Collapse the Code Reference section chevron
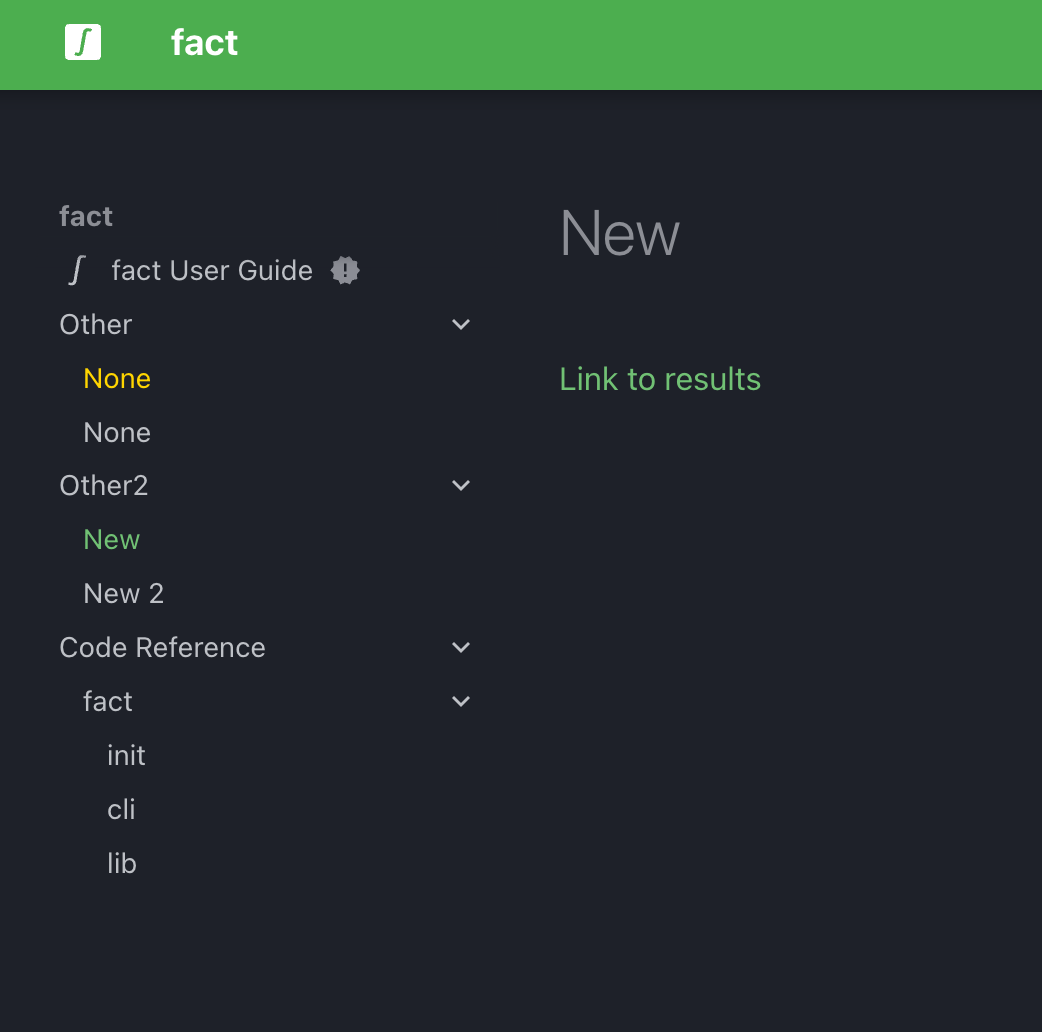The image size is (1042, 1032). click(461, 647)
